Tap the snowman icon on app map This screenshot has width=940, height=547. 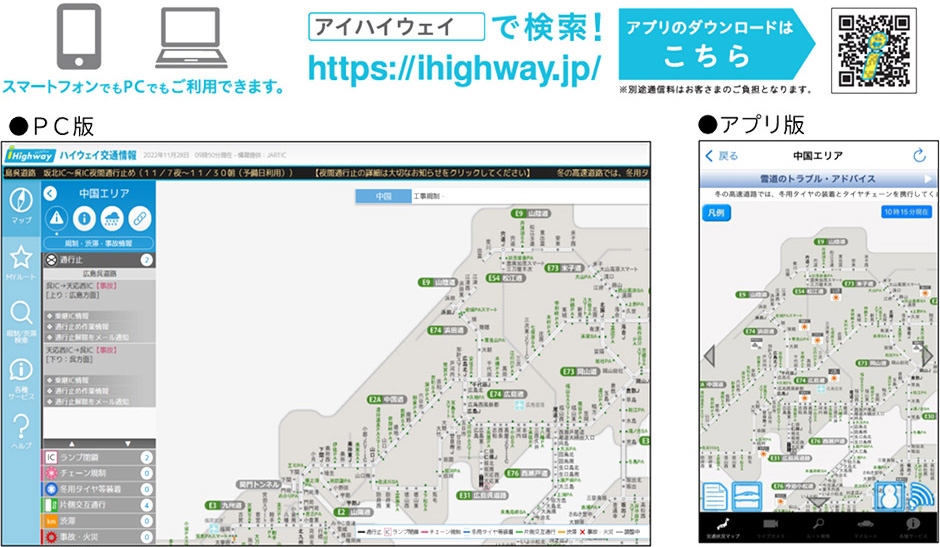[889, 497]
